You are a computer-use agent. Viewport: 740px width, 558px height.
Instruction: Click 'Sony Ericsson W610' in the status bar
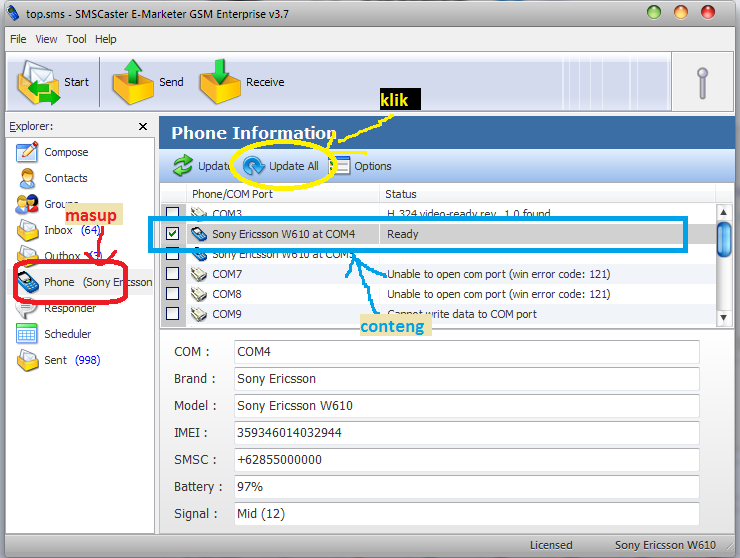pyautogui.click(x=665, y=545)
